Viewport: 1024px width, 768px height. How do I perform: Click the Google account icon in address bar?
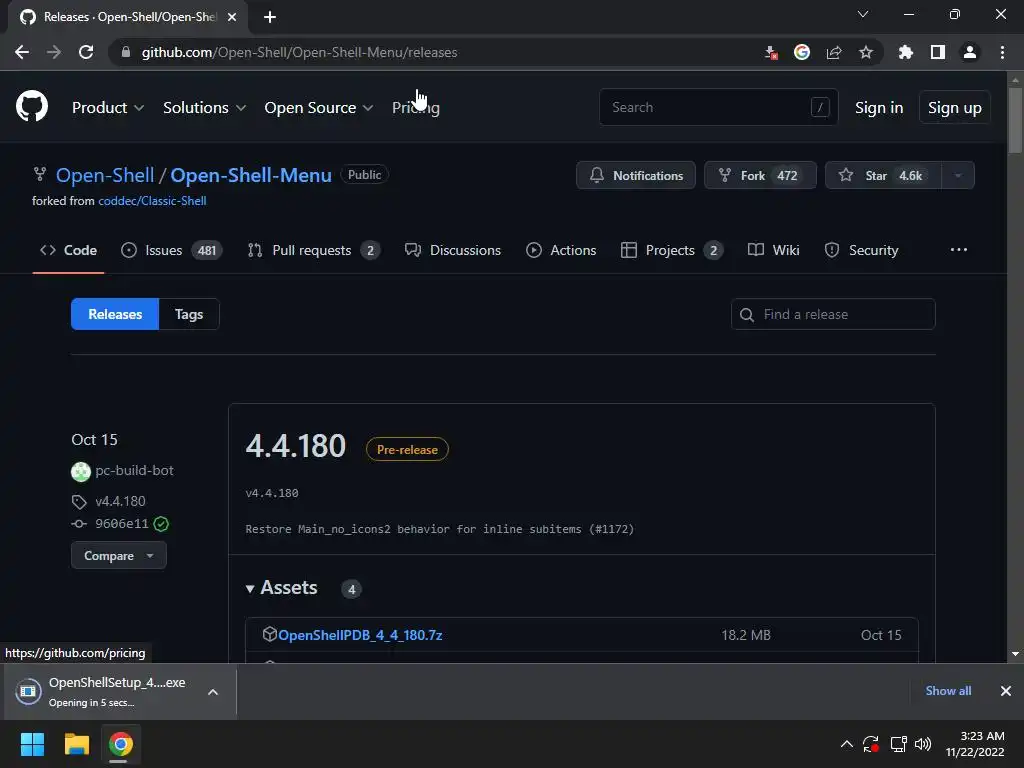802,52
